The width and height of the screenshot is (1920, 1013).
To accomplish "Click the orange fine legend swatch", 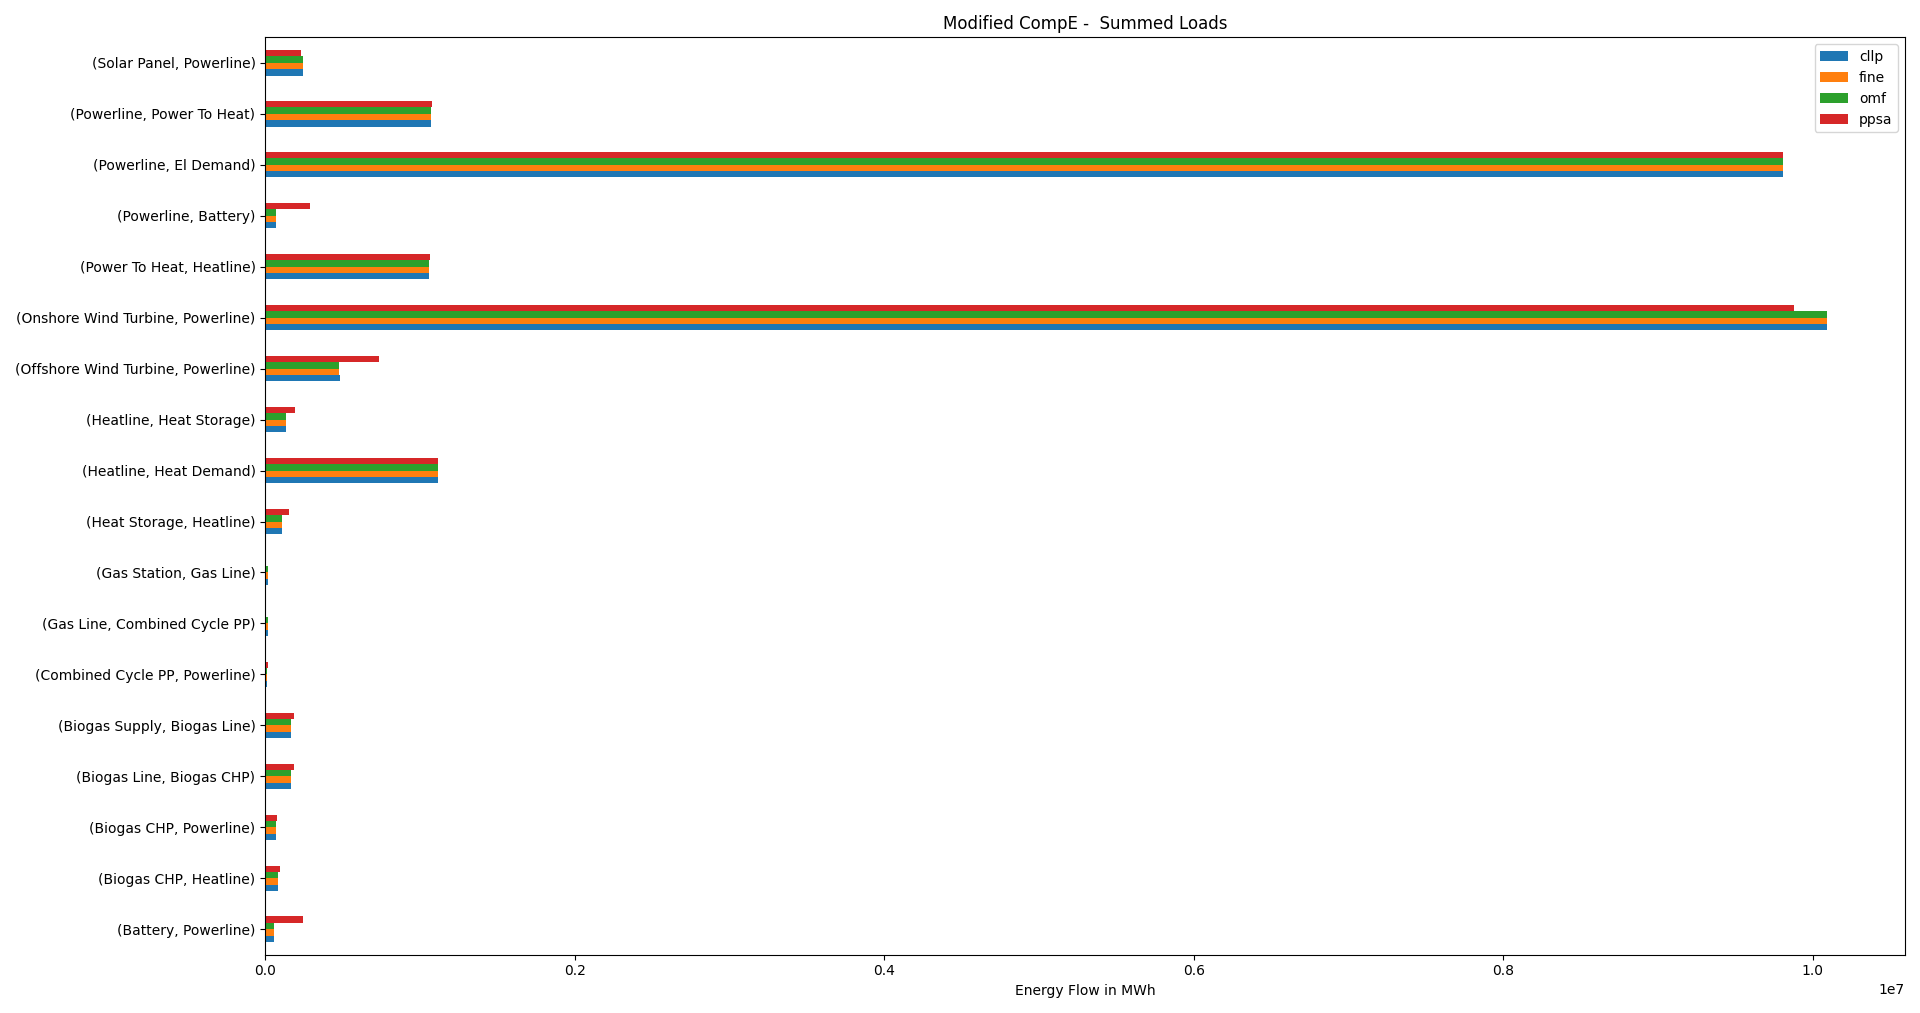I will (x=1834, y=77).
